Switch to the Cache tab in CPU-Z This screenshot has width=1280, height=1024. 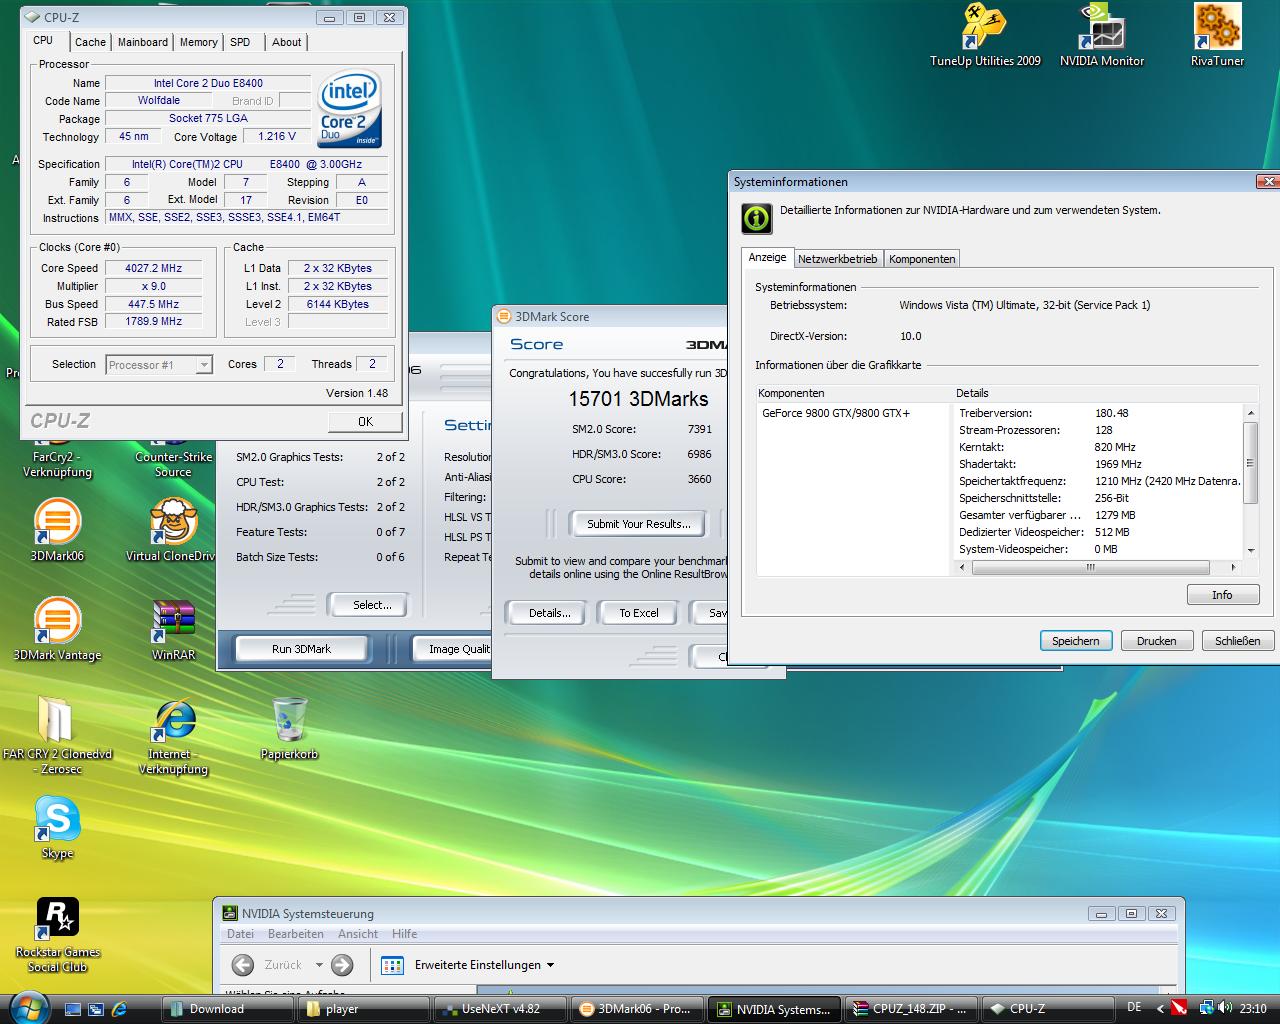90,42
